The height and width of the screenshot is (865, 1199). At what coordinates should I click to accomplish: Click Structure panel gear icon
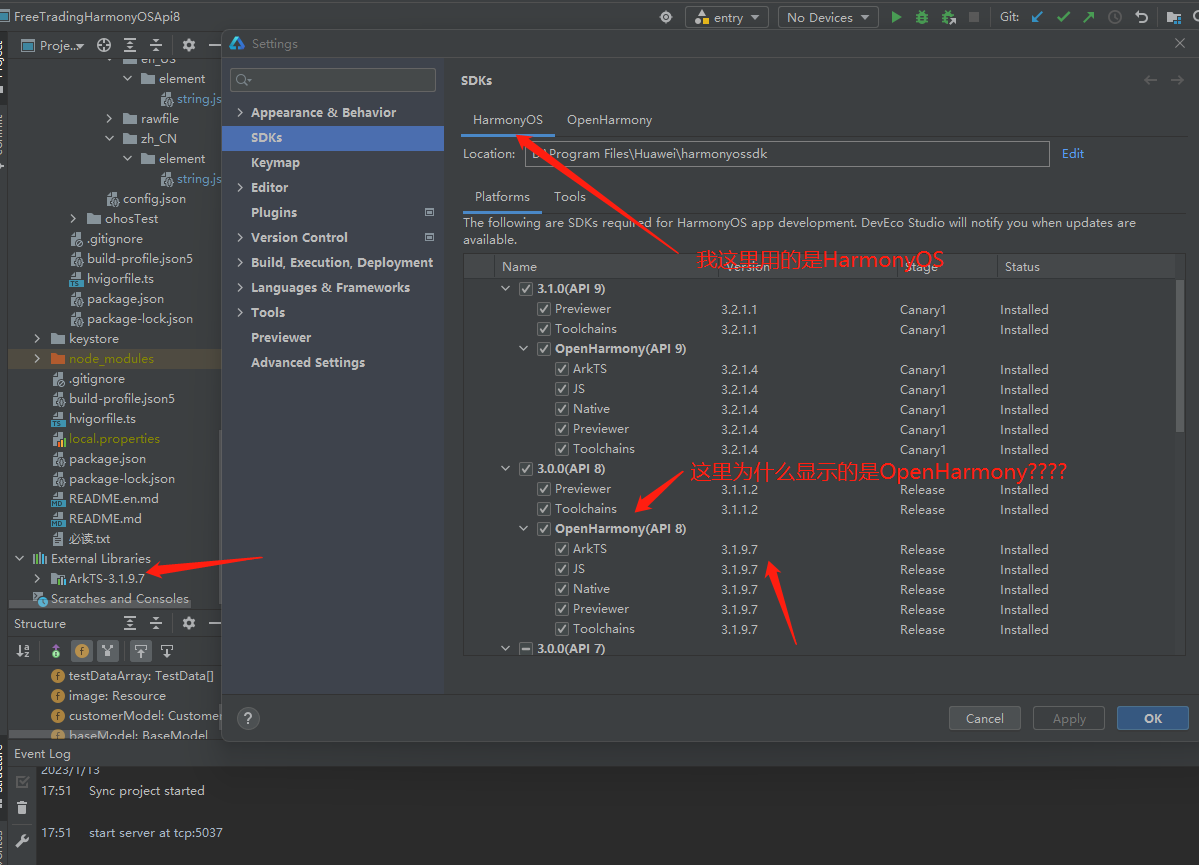189,623
